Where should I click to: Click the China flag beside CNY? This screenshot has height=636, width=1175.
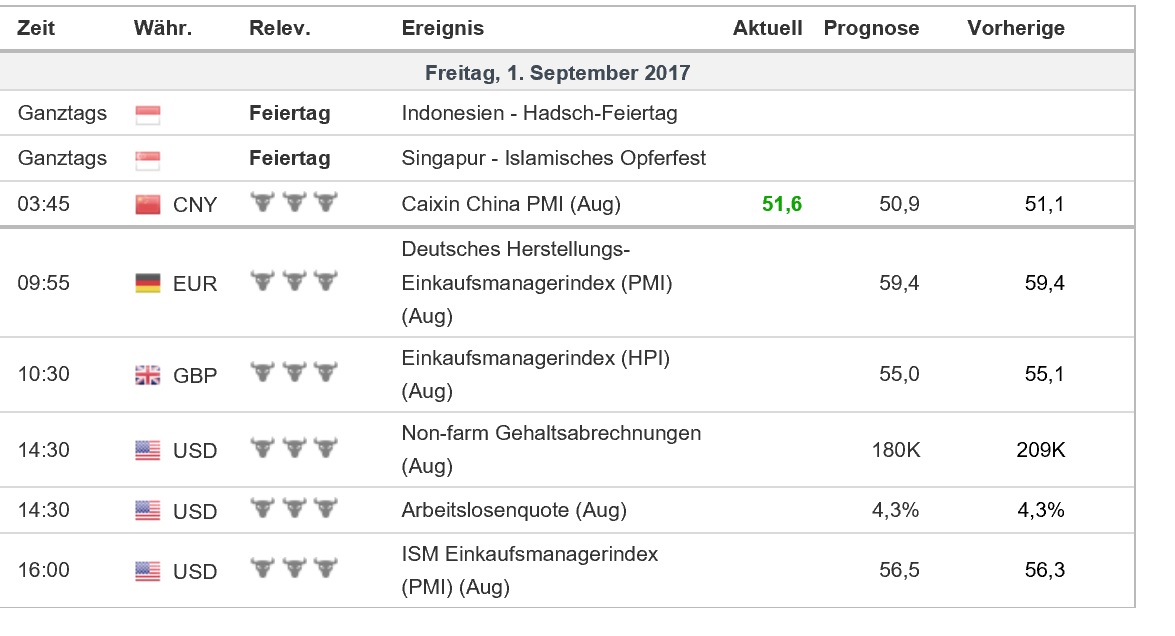147,205
